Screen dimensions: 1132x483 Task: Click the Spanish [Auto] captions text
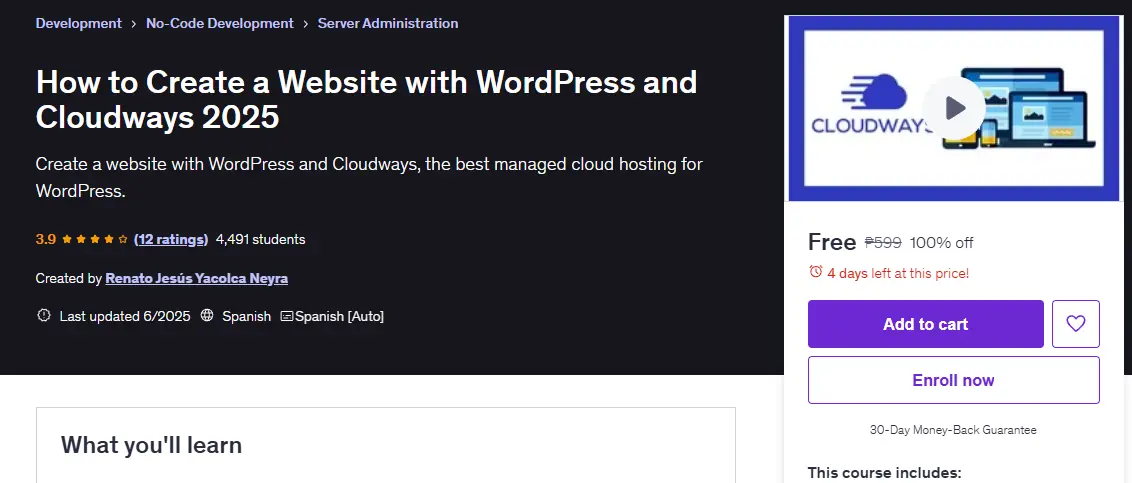339,316
